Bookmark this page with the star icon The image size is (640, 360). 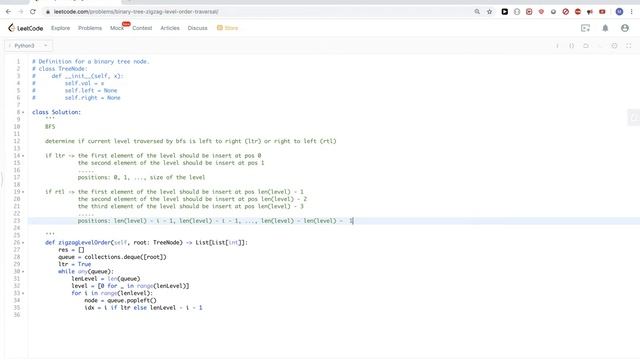tap(489, 12)
